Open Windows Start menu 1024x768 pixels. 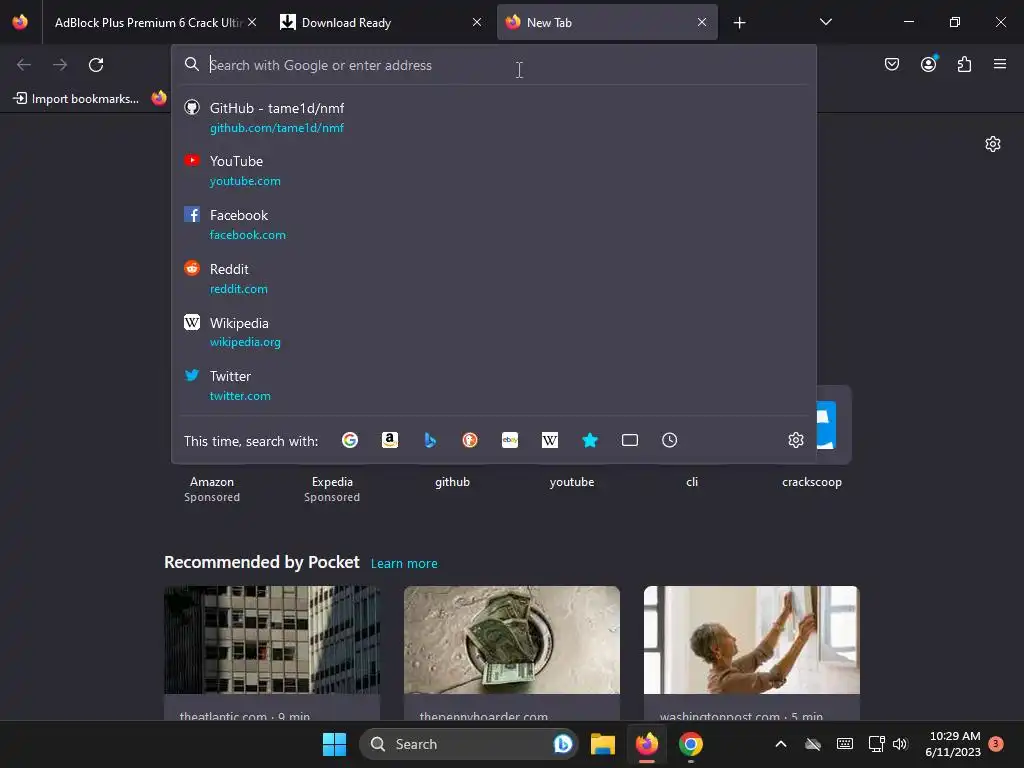click(334, 744)
